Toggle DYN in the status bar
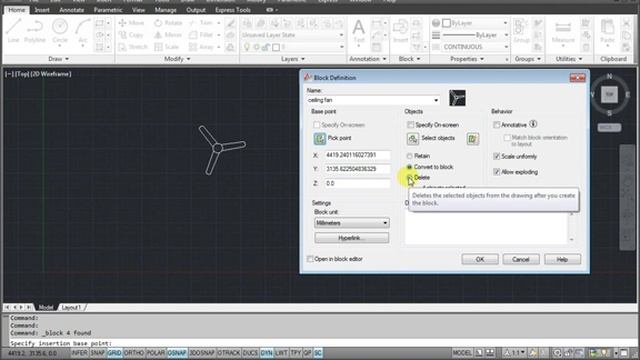Image resolution: width=640 pixels, height=360 pixels. 267,353
